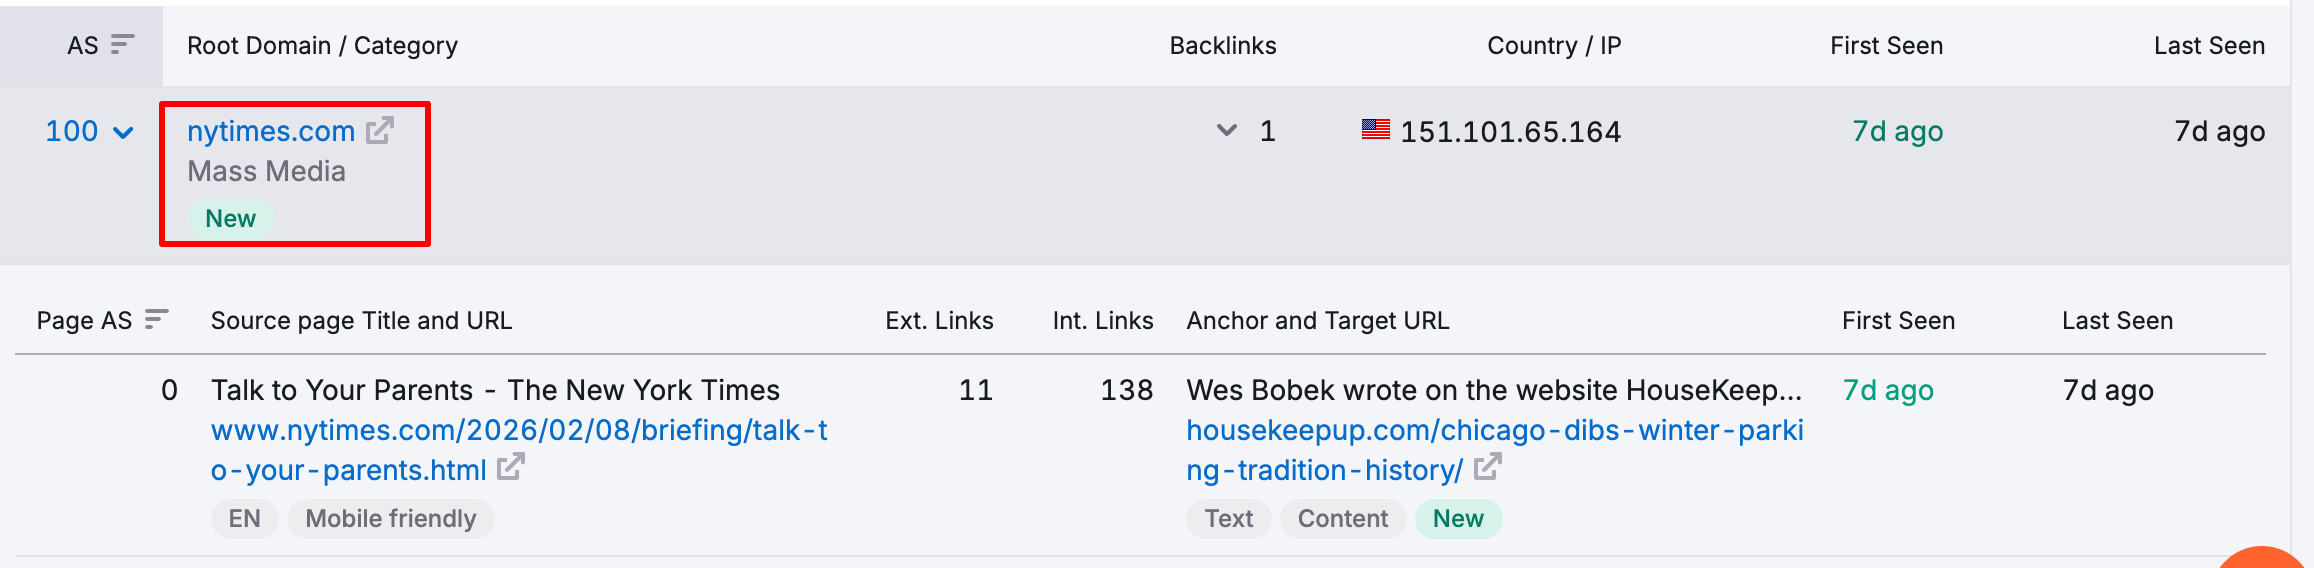Expand the backlinks chevron next to 1
The height and width of the screenshot is (568, 2314).
tap(1227, 131)
